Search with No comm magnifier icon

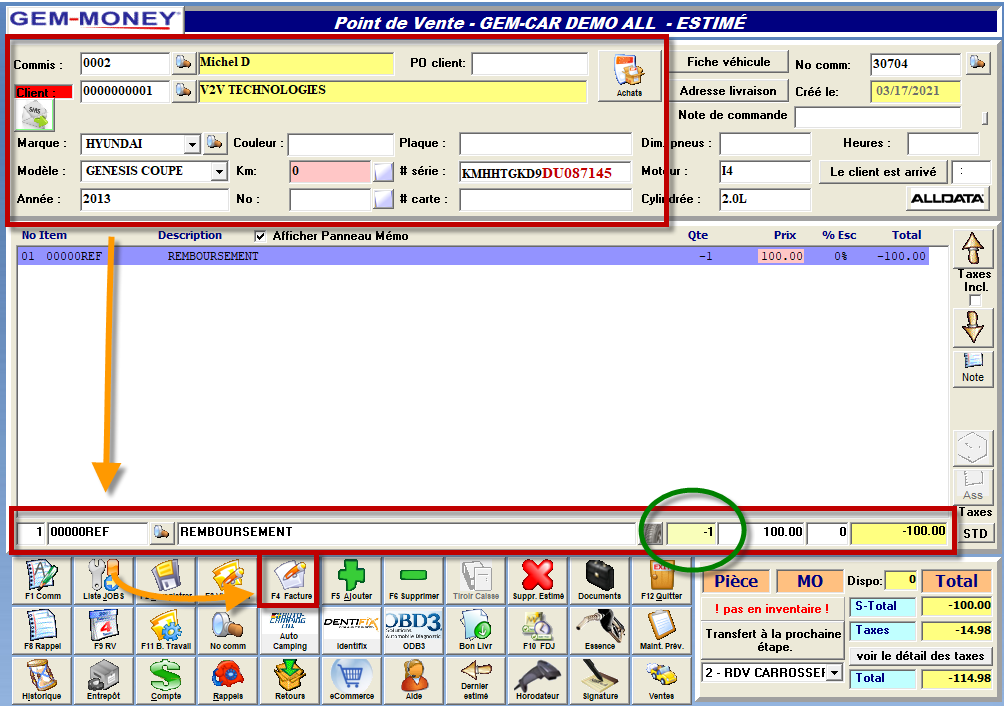[228, 629]
